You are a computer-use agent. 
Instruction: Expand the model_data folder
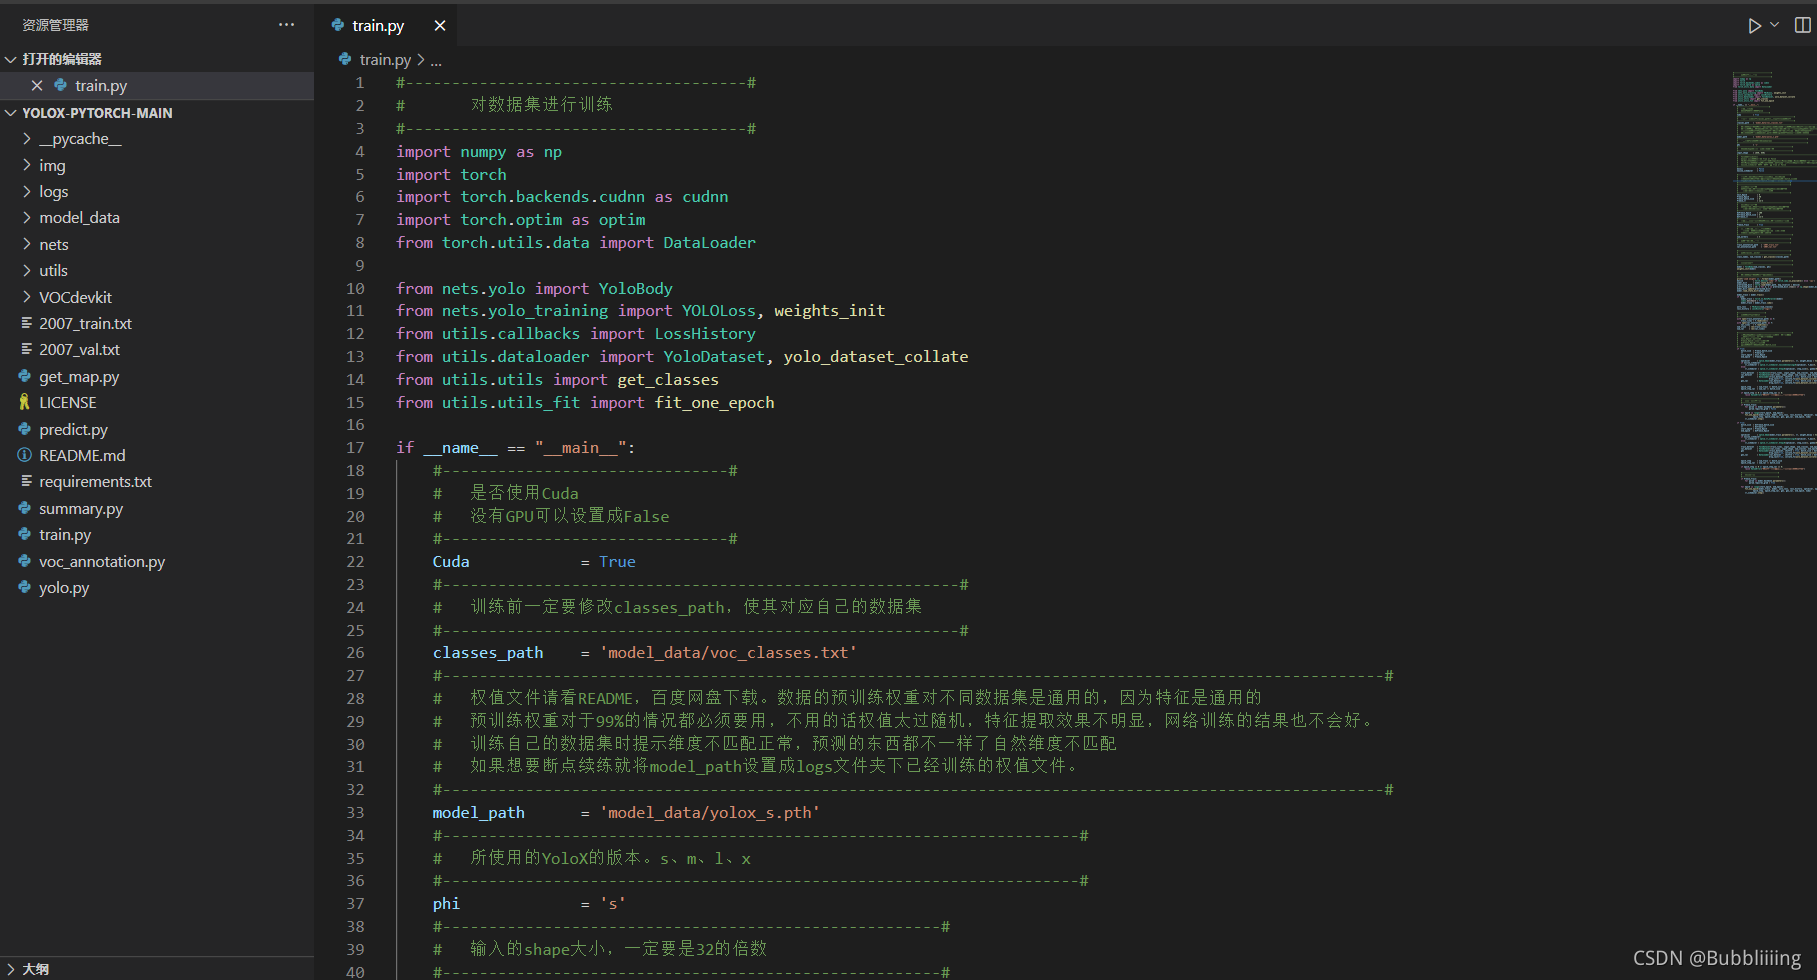[27, 218]
